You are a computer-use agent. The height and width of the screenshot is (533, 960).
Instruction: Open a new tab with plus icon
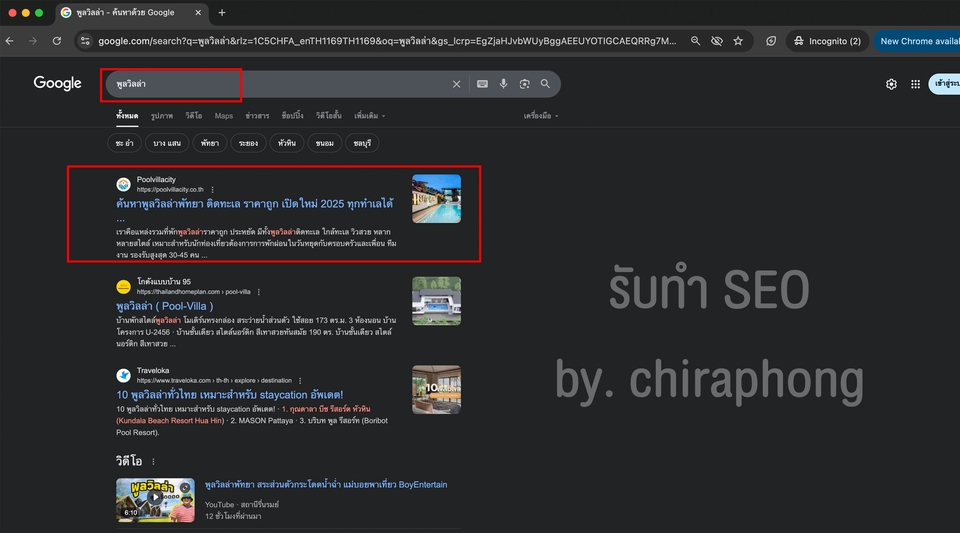[222, 12]
